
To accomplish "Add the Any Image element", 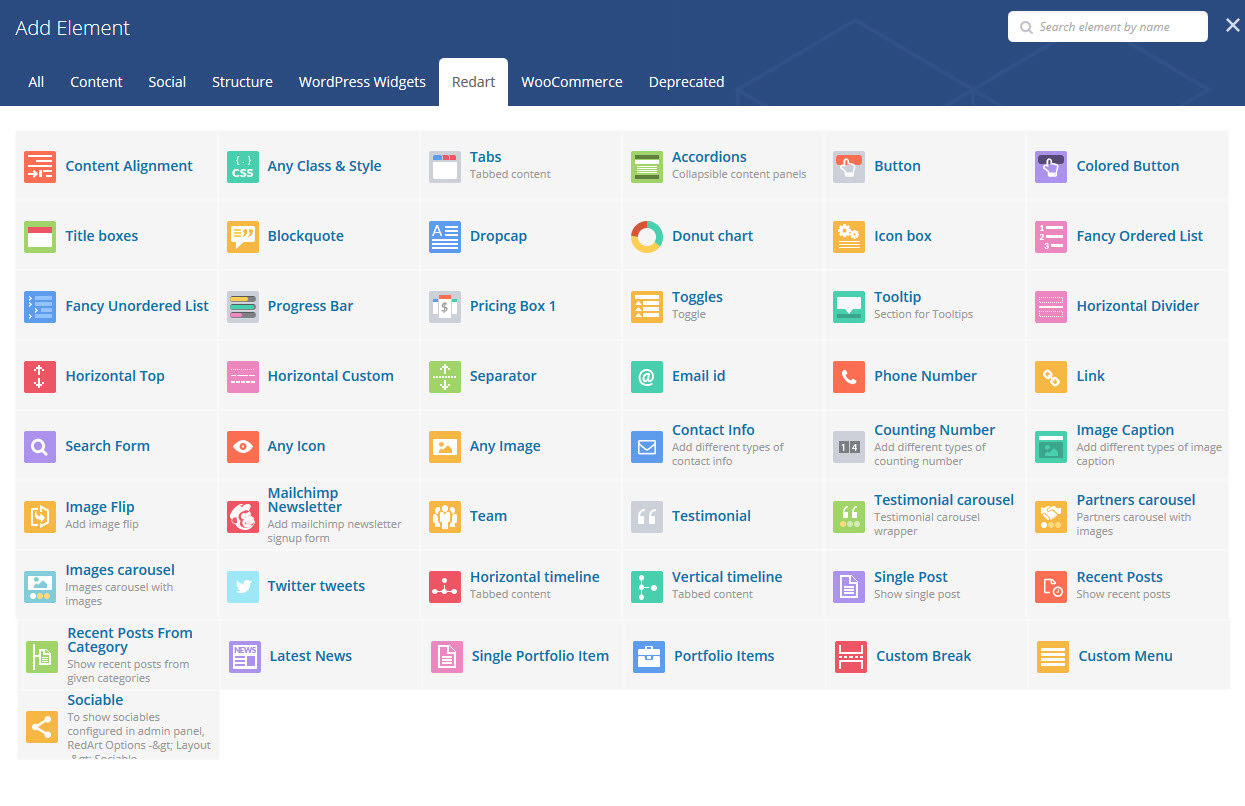I will 521,447.
